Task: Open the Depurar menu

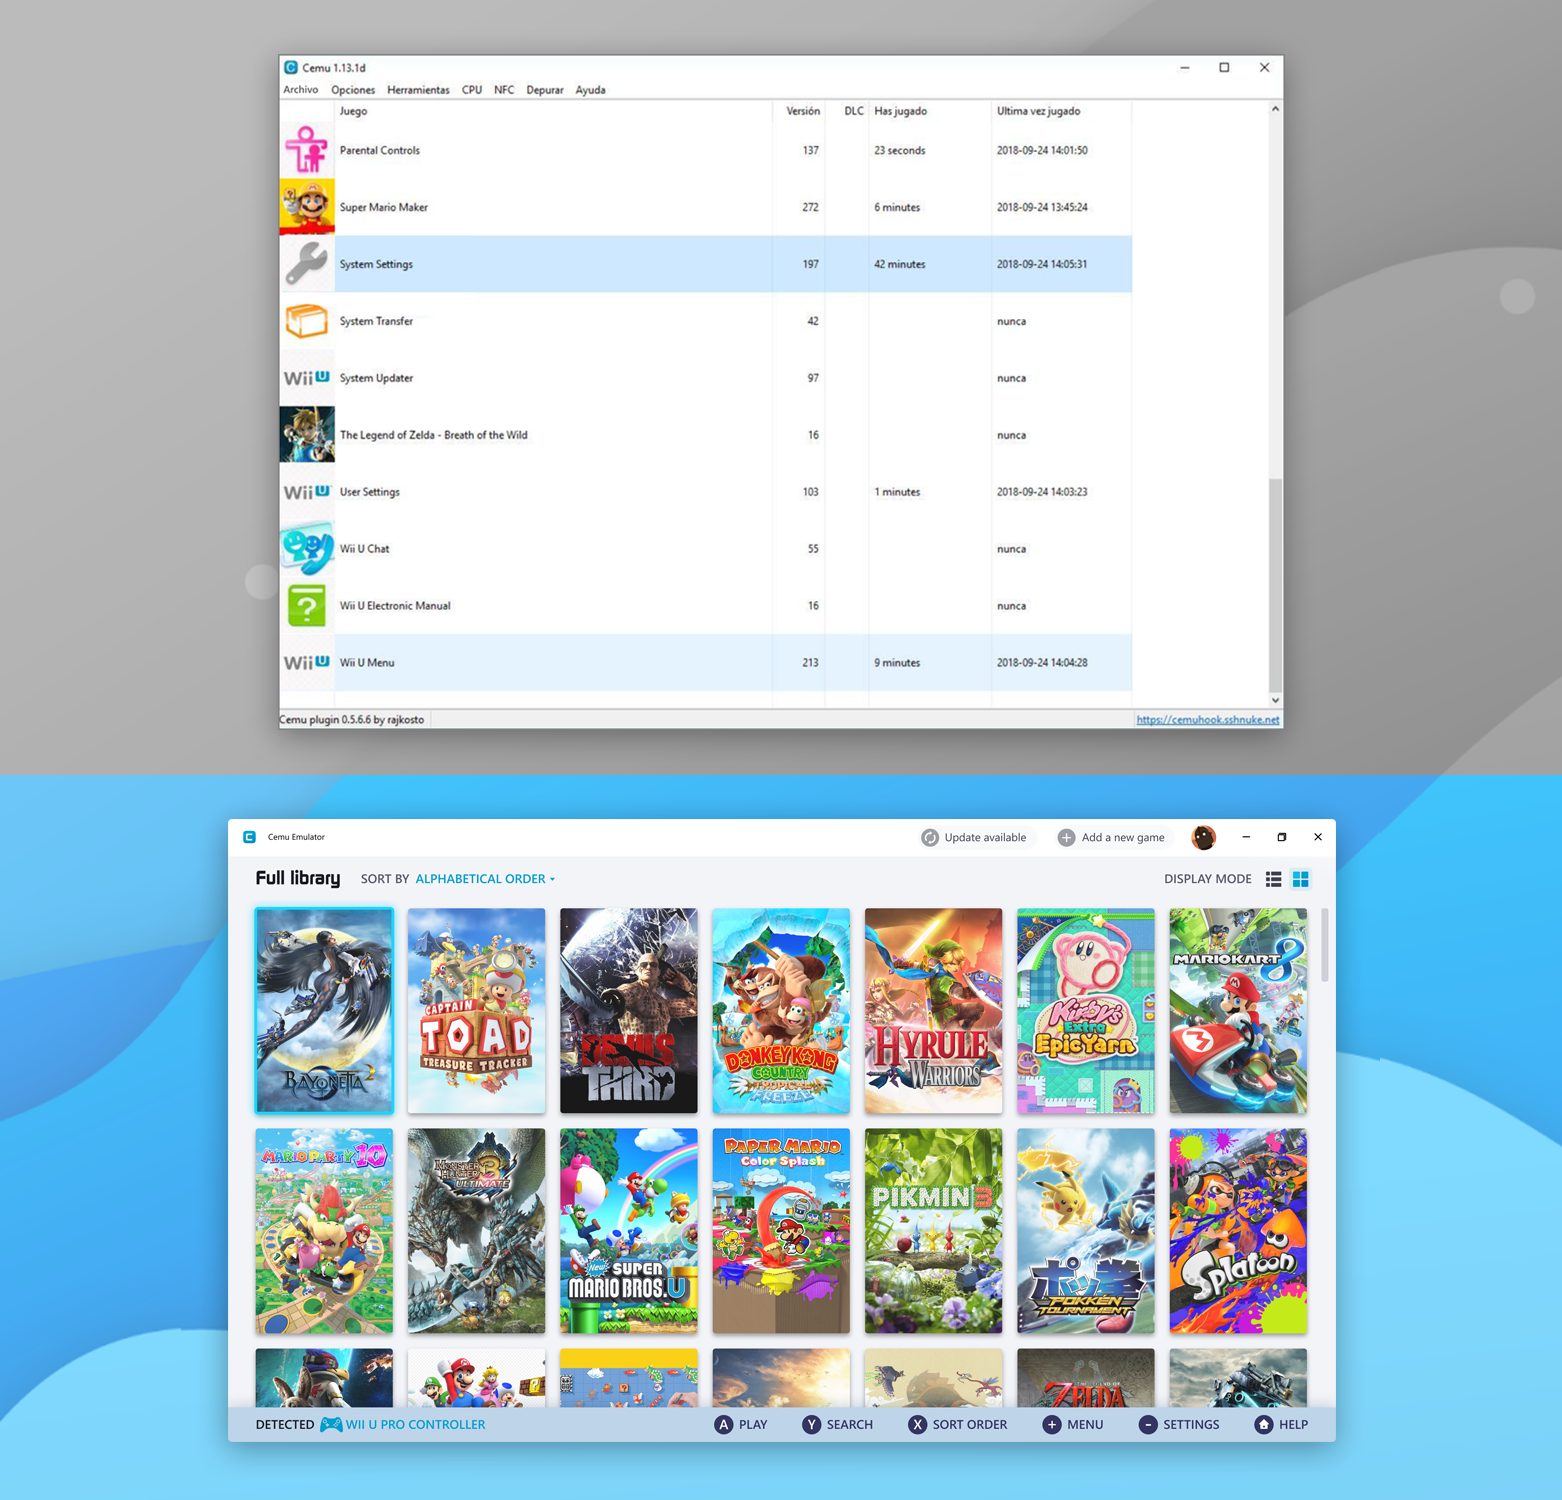Action: [x=545, y=90]
